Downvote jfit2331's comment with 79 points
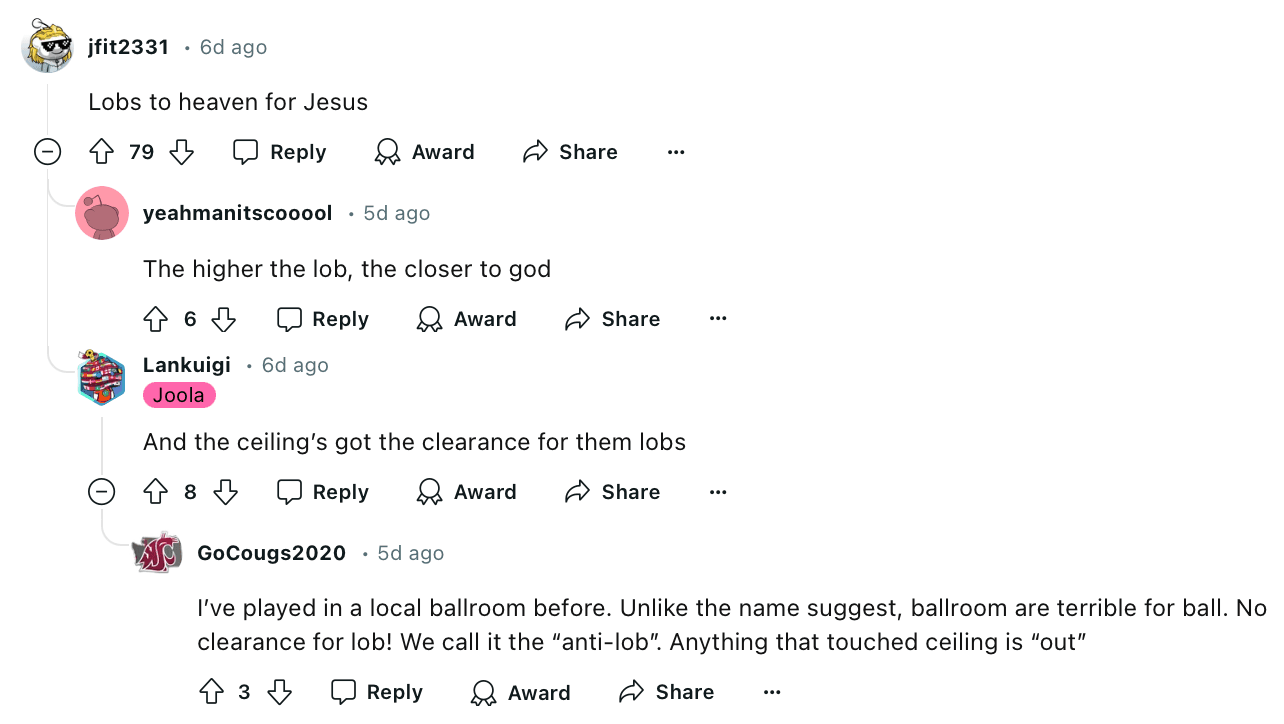Screen dimensions: 1284x724 click(181, 152)
